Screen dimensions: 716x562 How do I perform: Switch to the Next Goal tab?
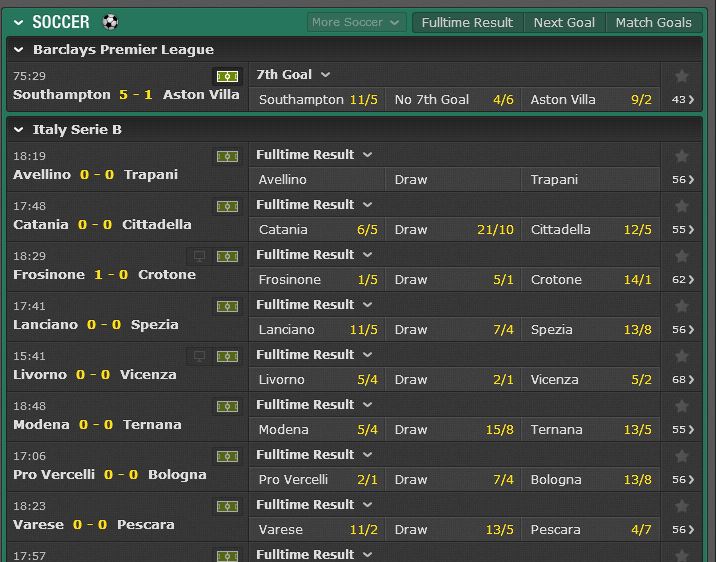pos(564,22)
